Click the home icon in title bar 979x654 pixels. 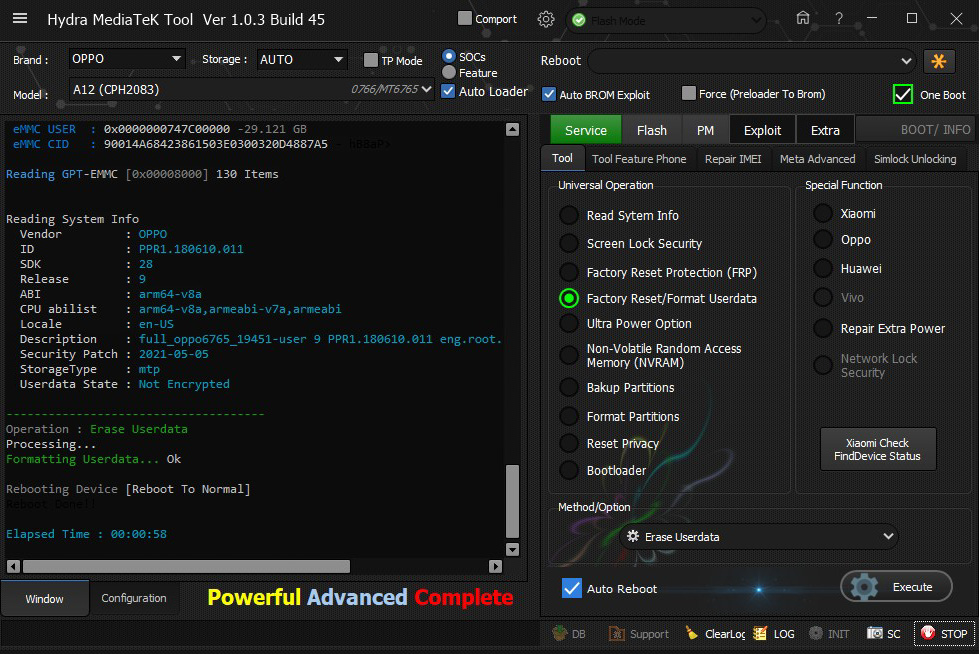click(803, 18)
